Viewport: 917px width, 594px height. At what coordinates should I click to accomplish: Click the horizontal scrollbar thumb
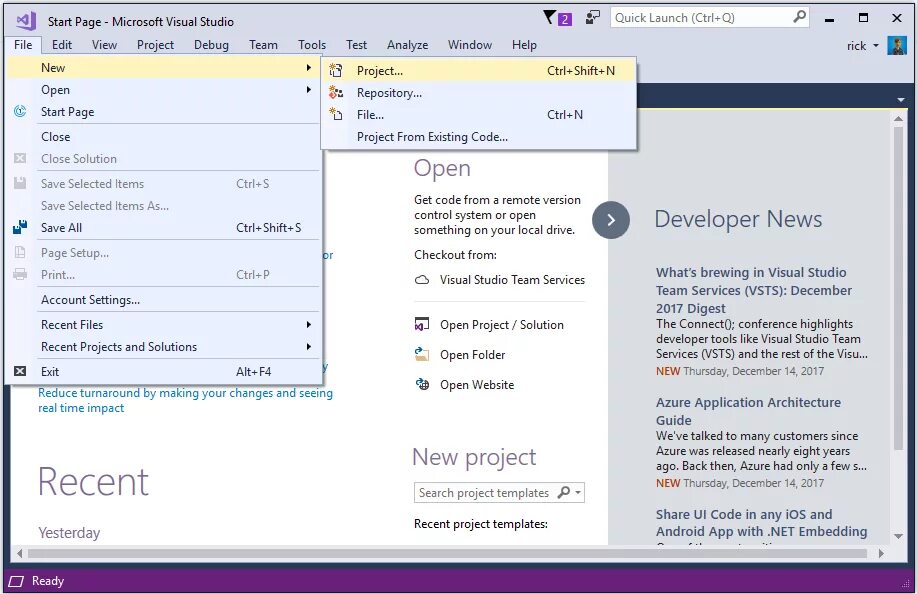[447, 553]
